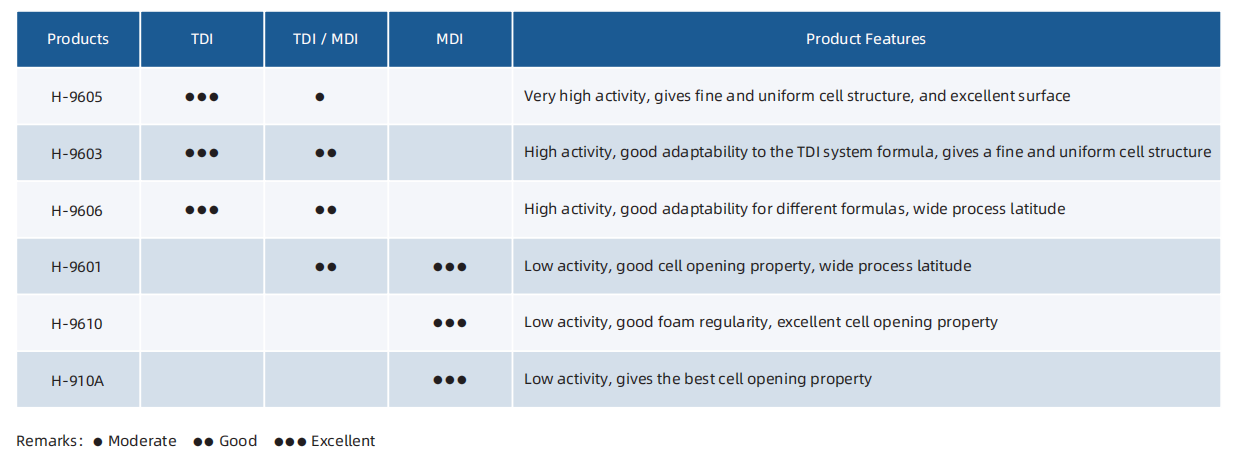
Task: Select the Product Features column header
Action: tap(866, 39)
